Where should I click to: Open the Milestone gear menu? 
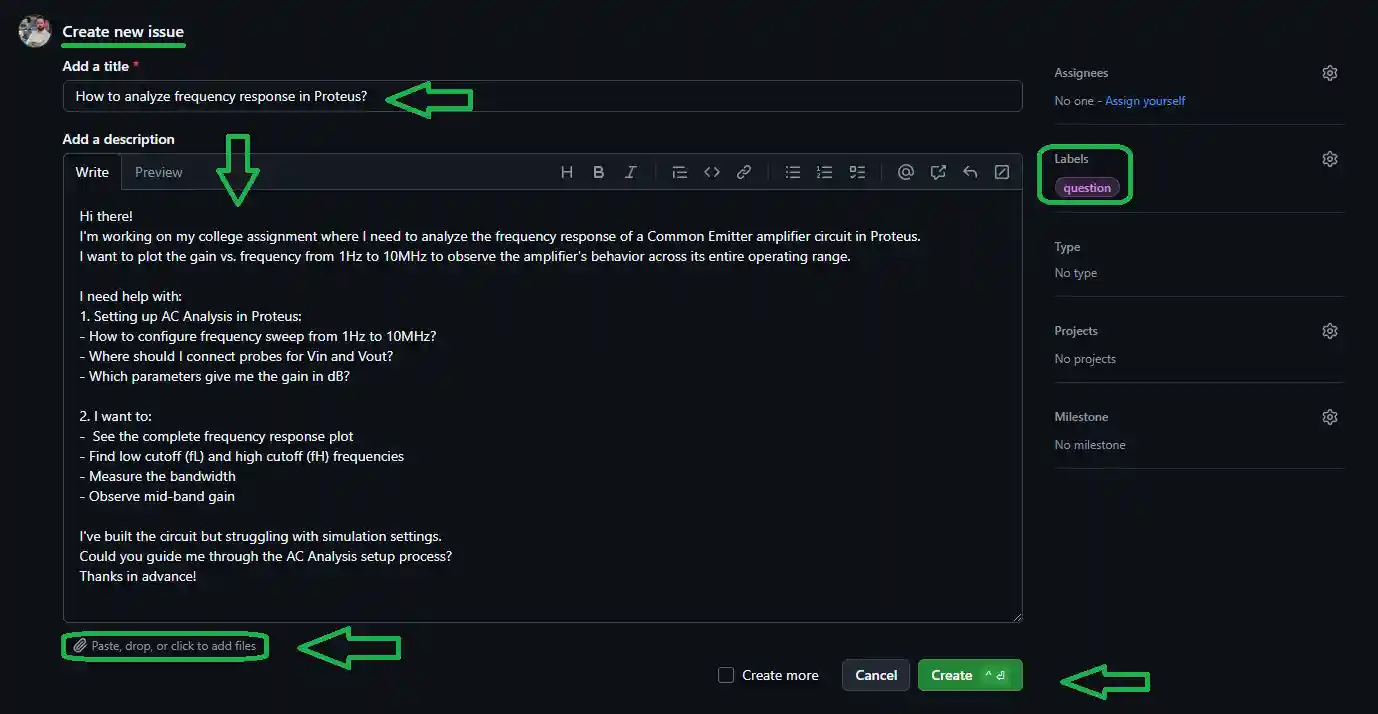click(x=1329, y=417)
